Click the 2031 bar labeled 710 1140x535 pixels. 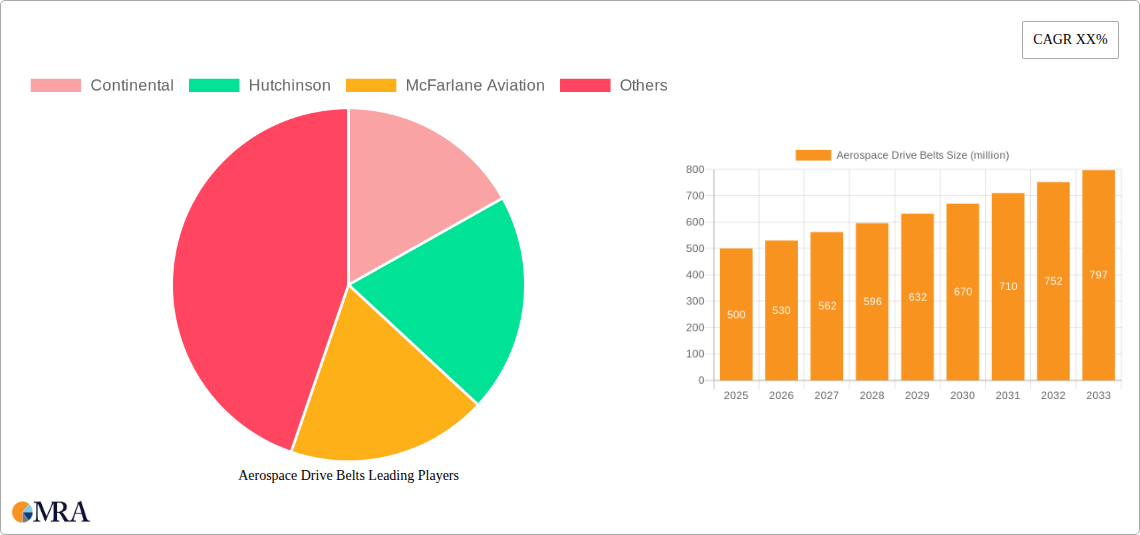coord(1008,286)
